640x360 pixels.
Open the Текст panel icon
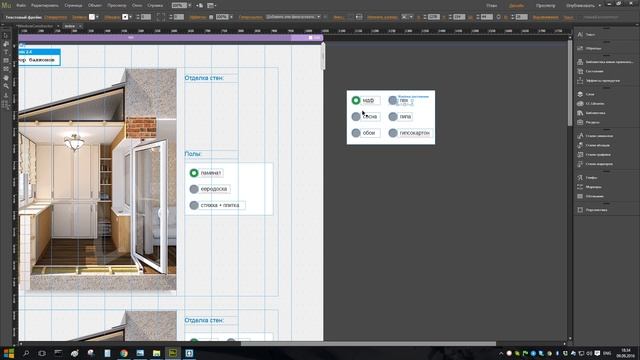coord(580,35)
